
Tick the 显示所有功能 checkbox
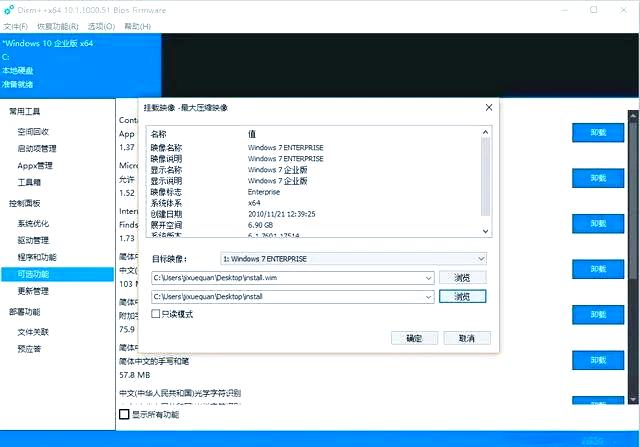pos(124,414)
